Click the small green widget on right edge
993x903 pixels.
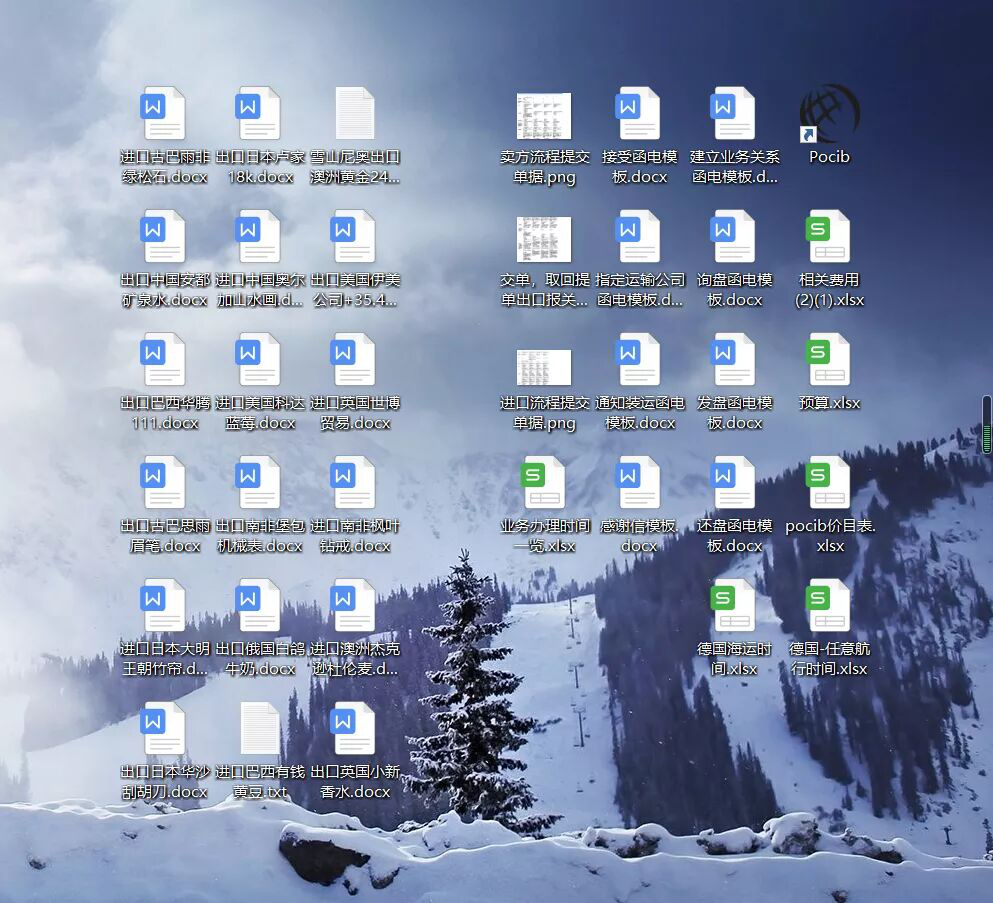point(987,425)
